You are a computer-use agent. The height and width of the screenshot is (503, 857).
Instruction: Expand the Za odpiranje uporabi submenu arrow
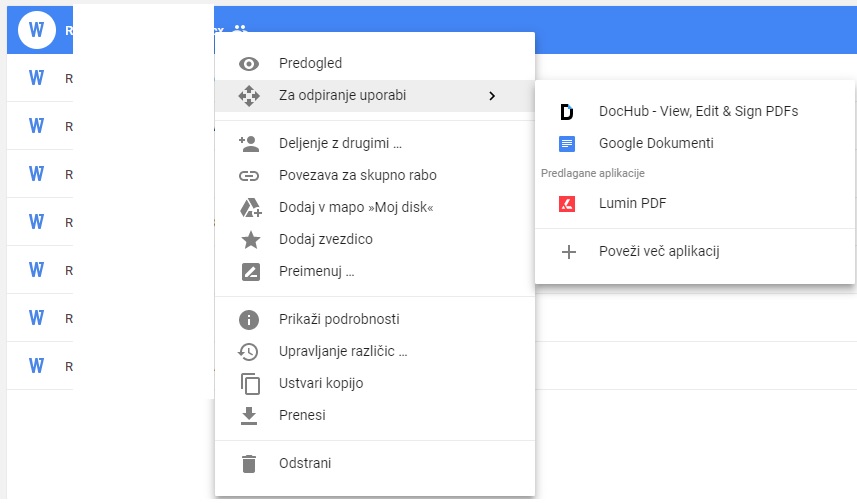(x=492, y=96)
